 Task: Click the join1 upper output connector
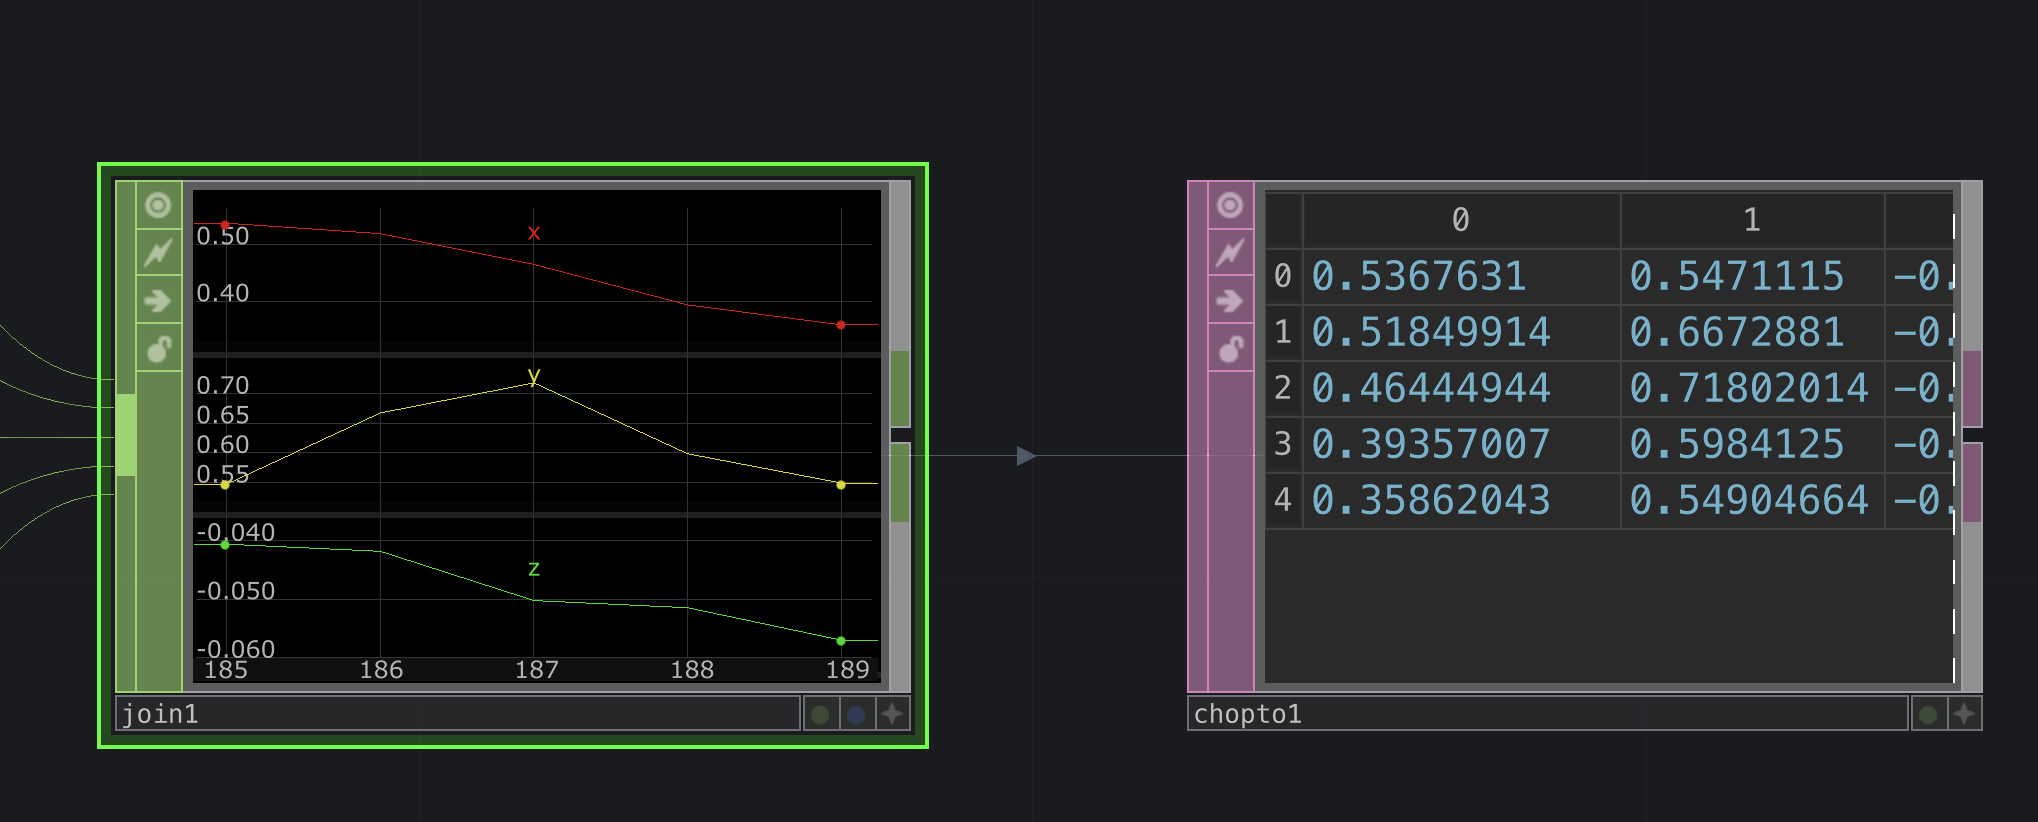click(x=900, y=388)
